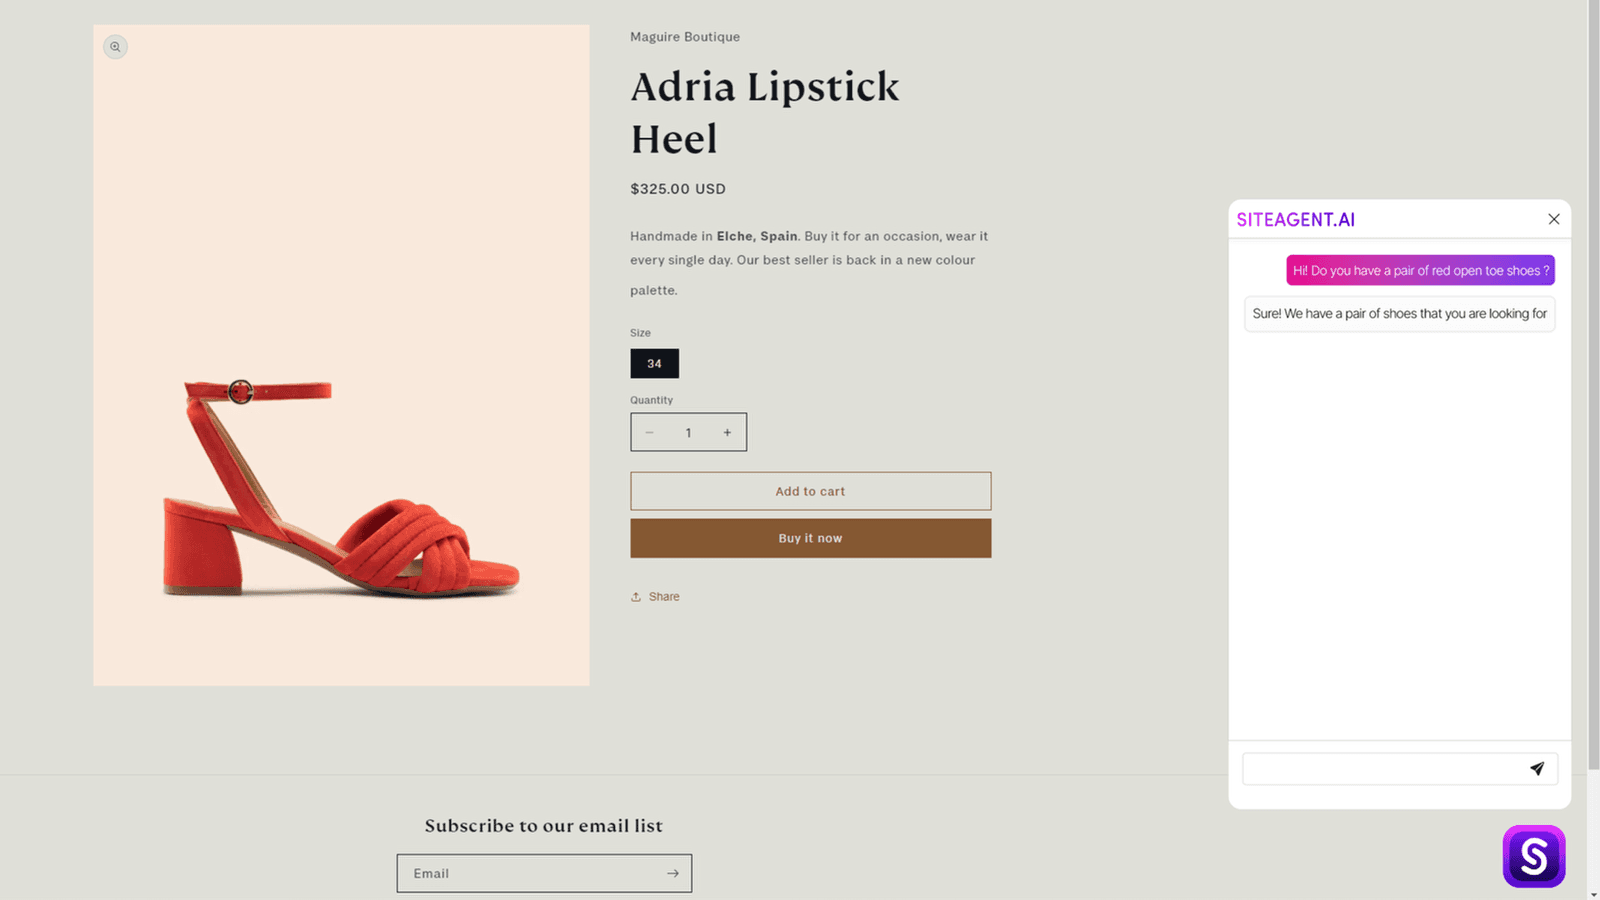Select size 34 option

click(x=654, y=363)
